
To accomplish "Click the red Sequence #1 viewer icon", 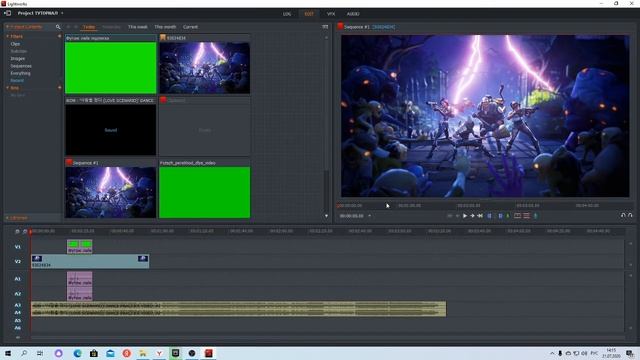I will (x=340, y=27).
